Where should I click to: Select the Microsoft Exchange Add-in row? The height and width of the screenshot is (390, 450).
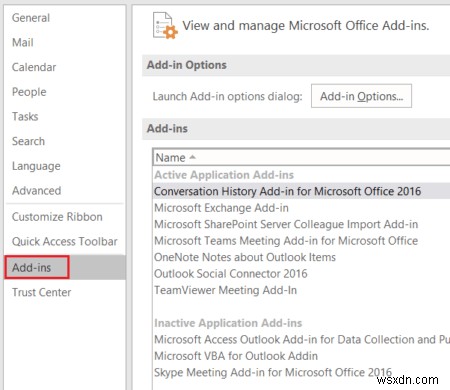click(302, 208)
